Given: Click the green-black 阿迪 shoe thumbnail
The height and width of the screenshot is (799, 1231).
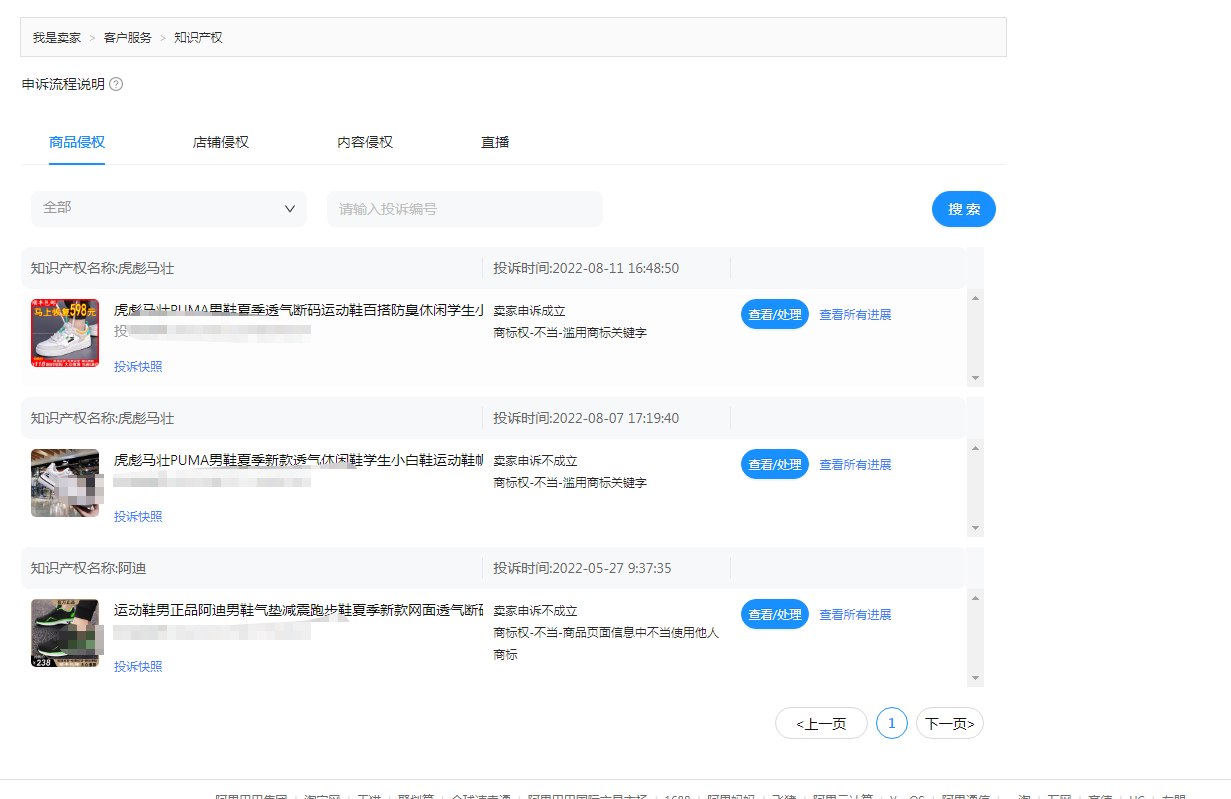Looking at the screenshot, I should coord(65,633).
